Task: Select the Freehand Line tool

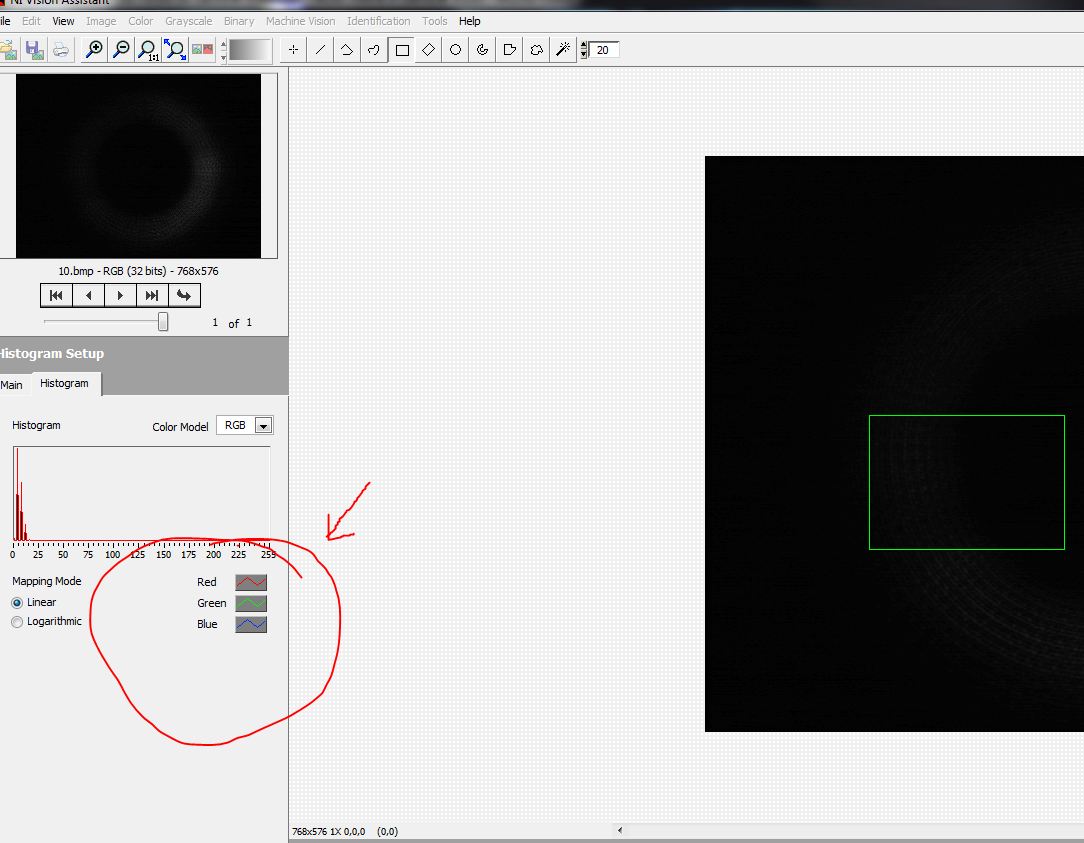Action: [x=374, y=50]
